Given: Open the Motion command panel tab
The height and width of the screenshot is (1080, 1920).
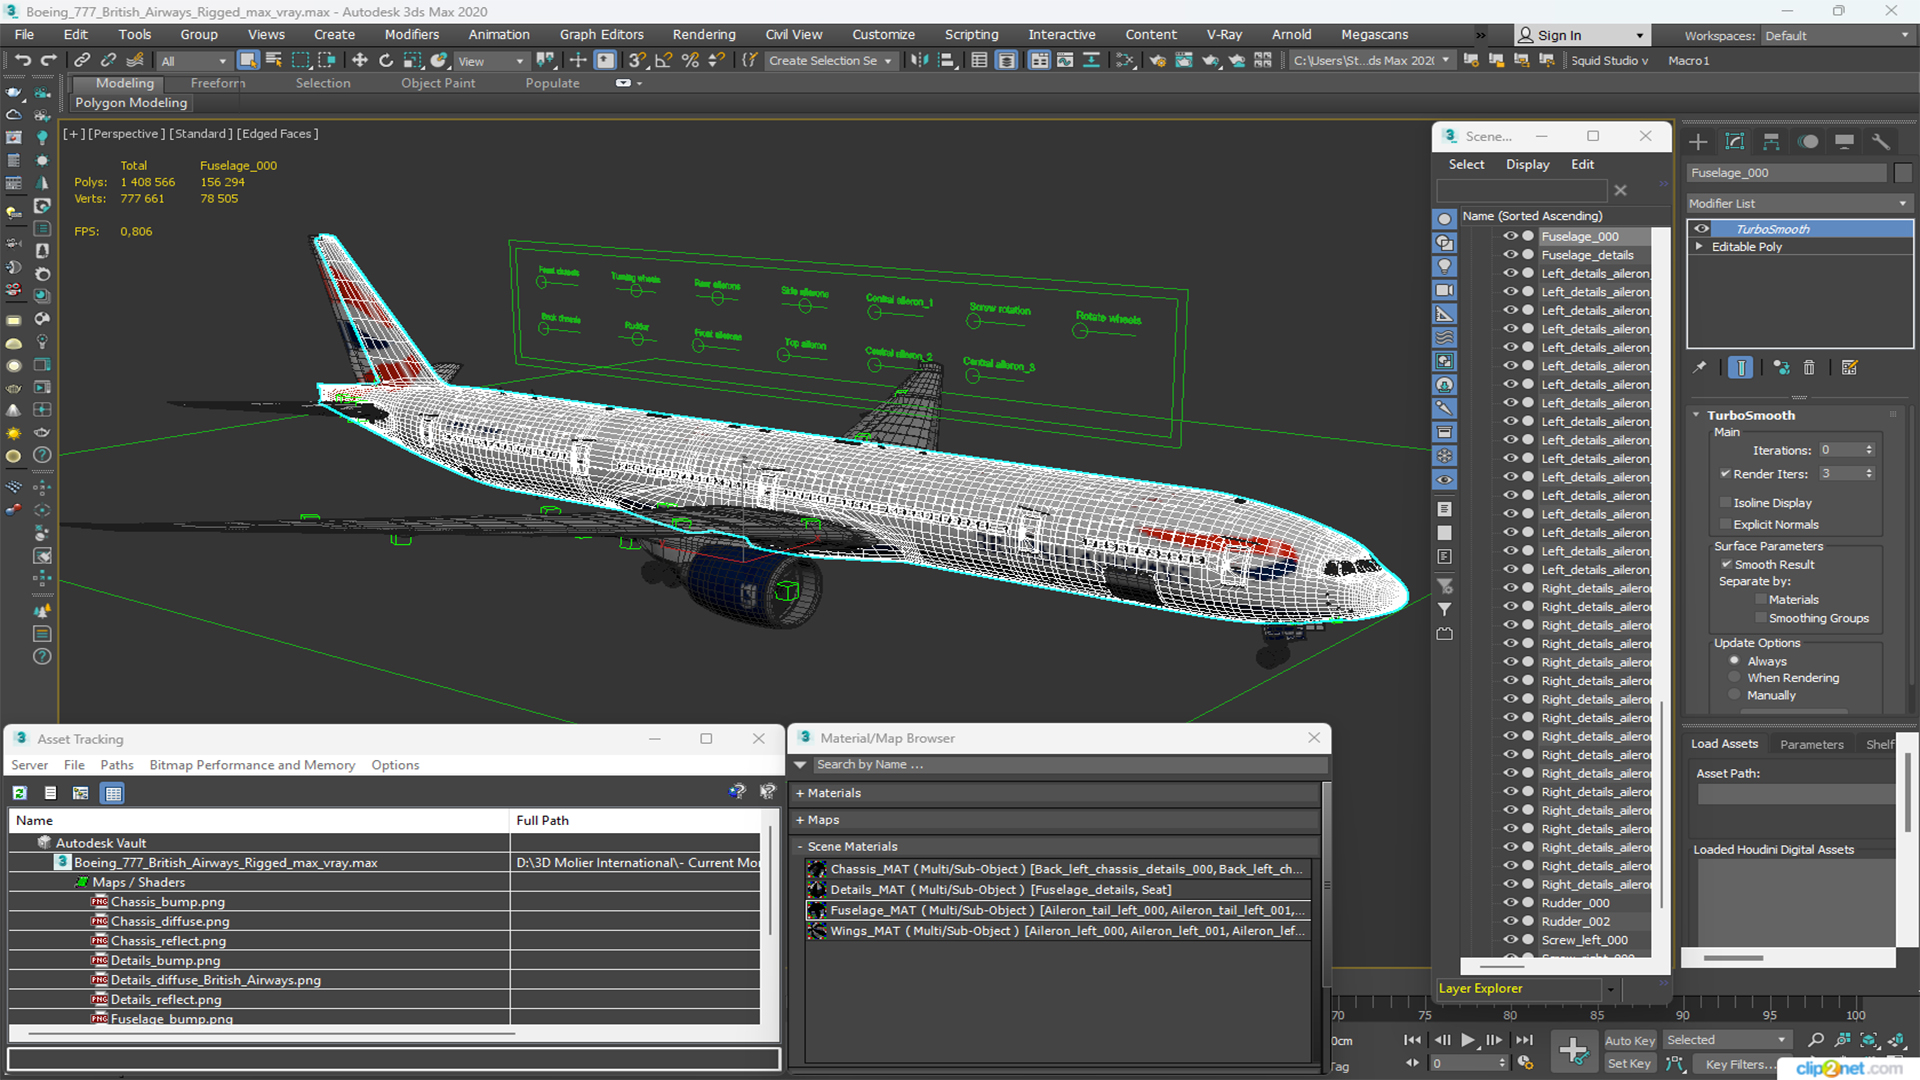Looking at the screenshot, I should (x=1808, y=142).
